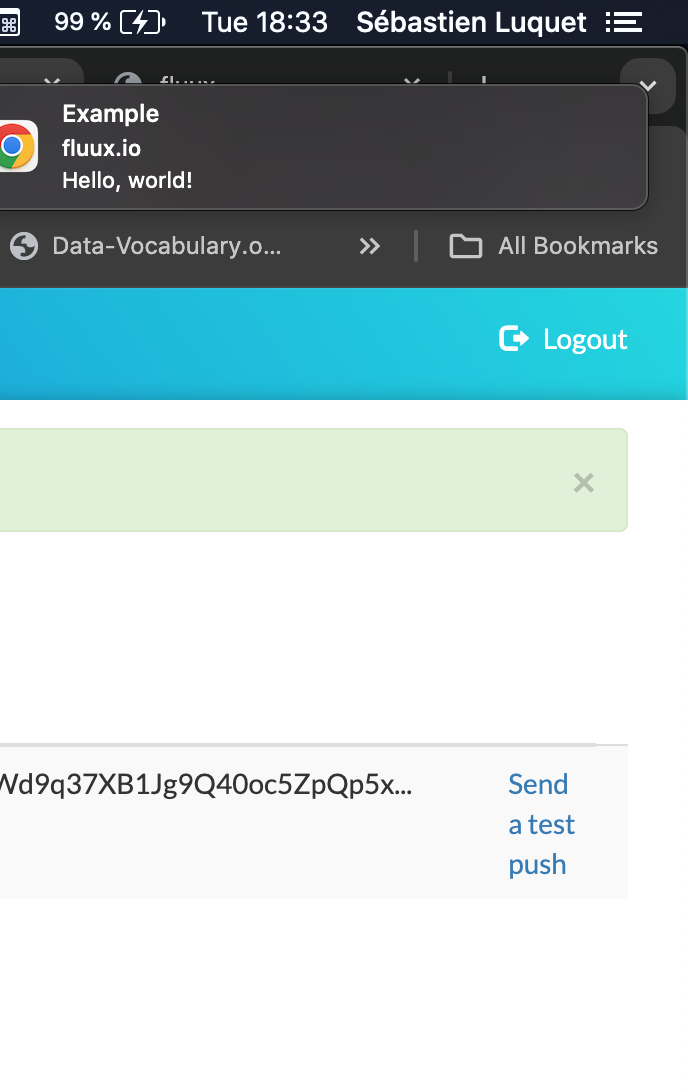Click the Chrome icon on the notification
Image resolution: width=688 pixels, height=1092 pixels.
pos(18,147)
